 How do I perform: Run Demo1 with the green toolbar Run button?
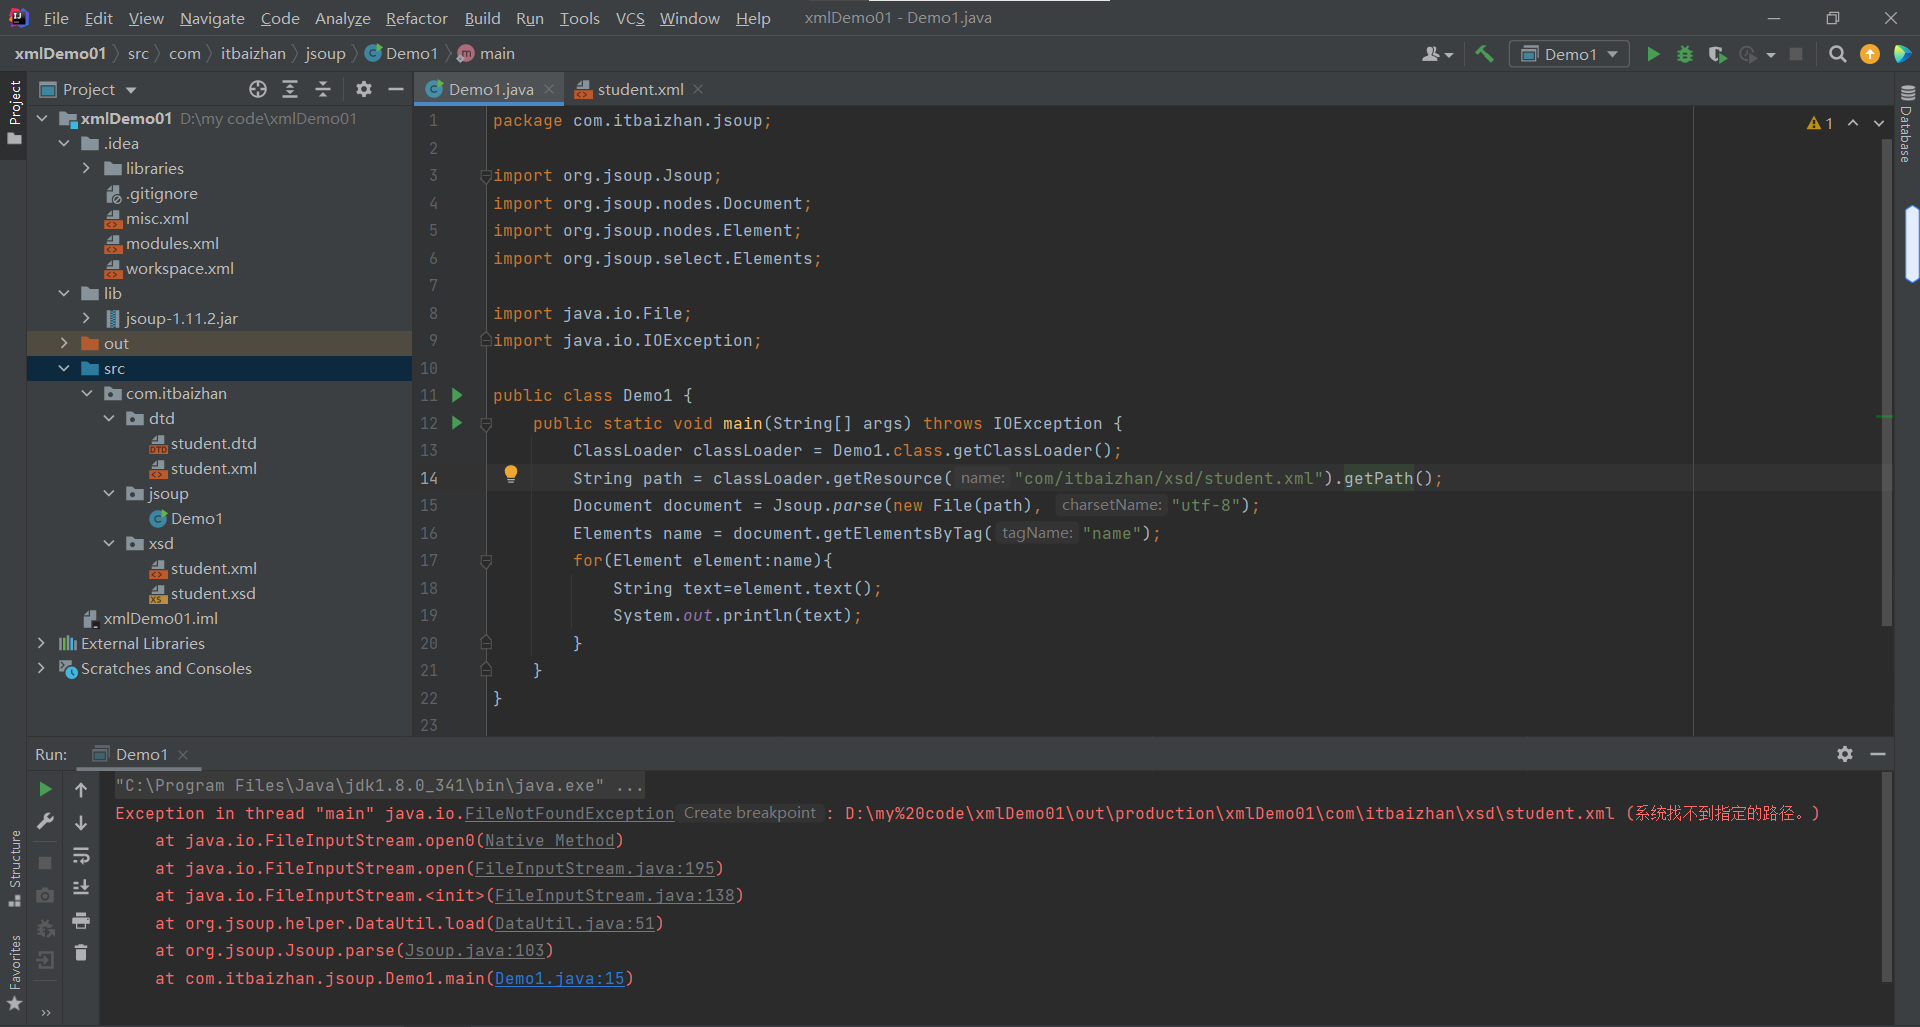pyautogui.click(x=1653, y=54)
